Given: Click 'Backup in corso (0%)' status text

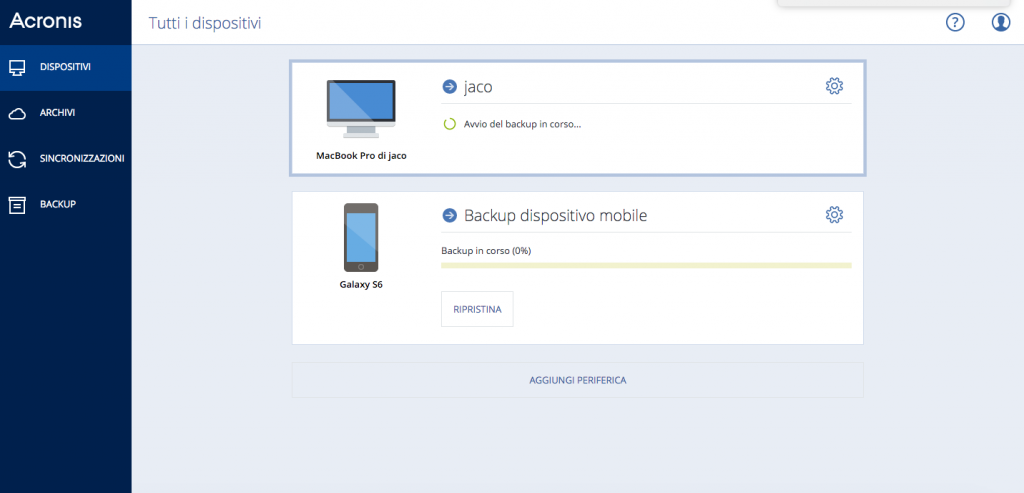Looking at the screenshot, I should click(486, 251).
